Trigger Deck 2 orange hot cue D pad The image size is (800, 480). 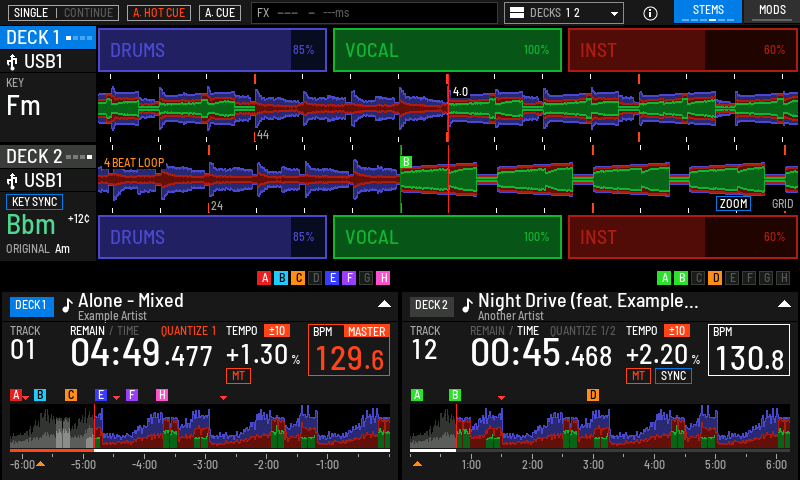tap(715, 278)
